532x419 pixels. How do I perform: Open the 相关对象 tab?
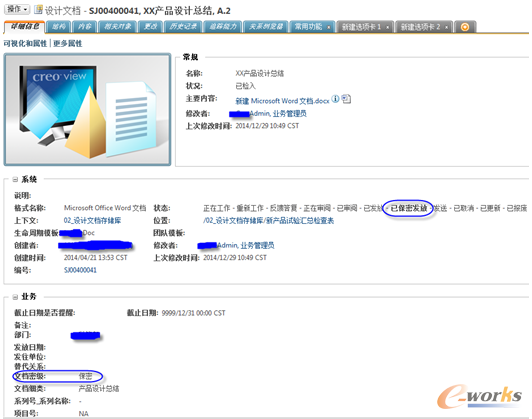tap(117, 27)
